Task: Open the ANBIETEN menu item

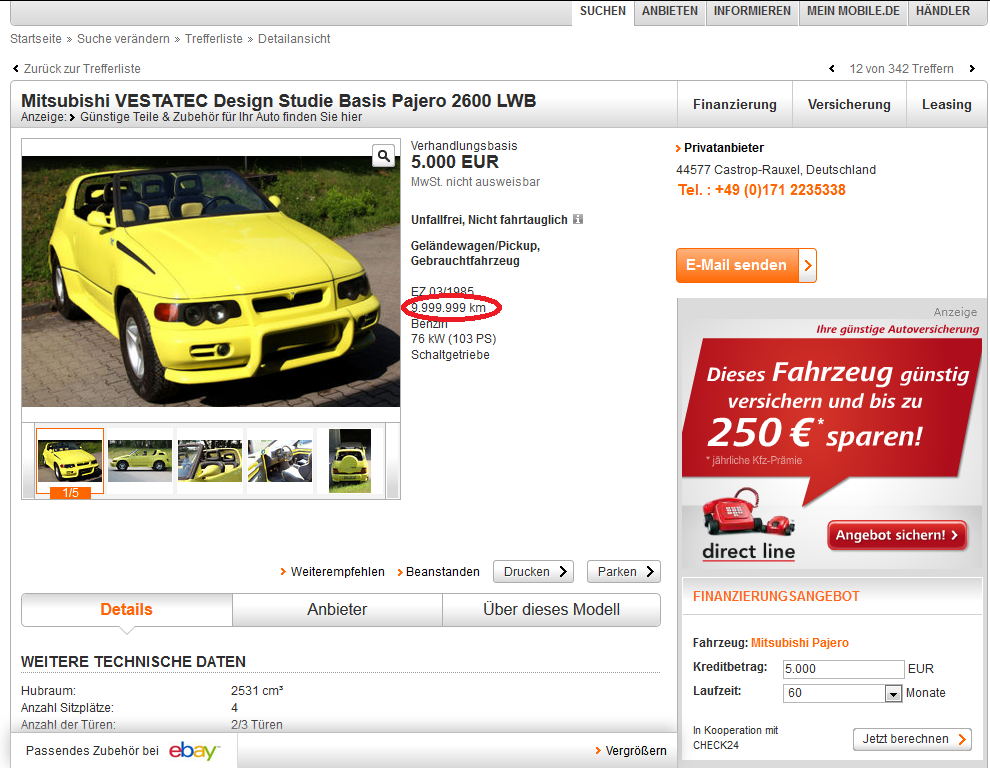Action: pos(670,11)
